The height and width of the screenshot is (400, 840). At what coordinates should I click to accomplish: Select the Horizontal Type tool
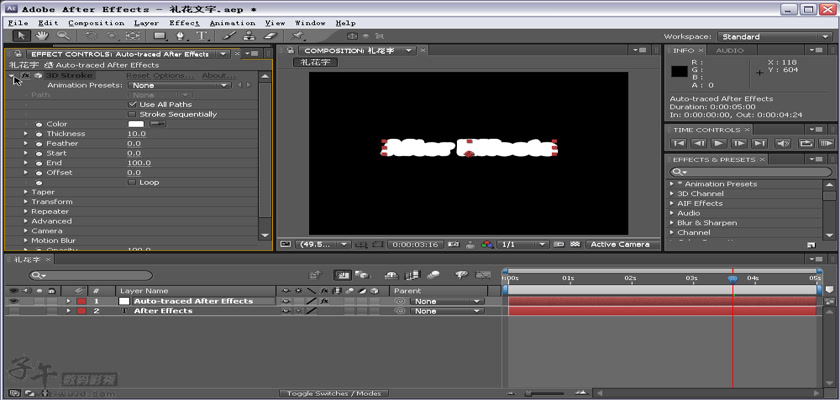coord(201,36)
